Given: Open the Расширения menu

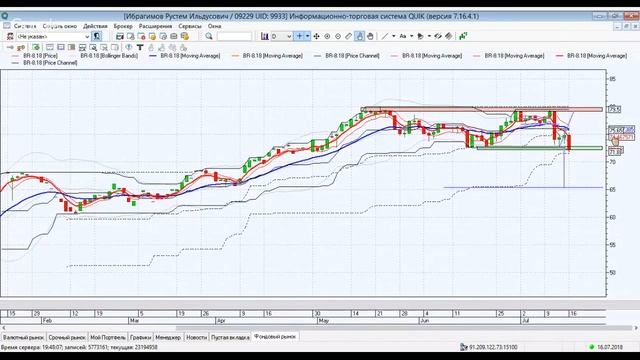Looking at the screenshot, I should tap(155, 26).
